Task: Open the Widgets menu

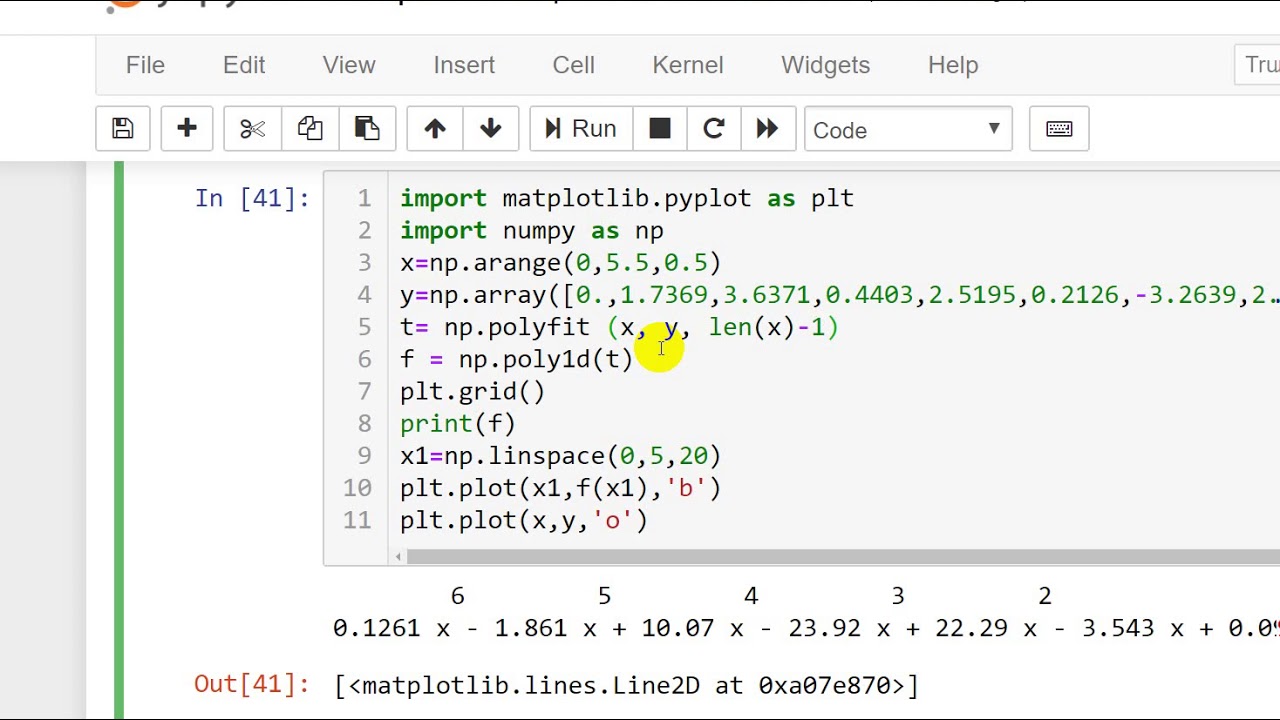Action: click(x=826, y=65)
